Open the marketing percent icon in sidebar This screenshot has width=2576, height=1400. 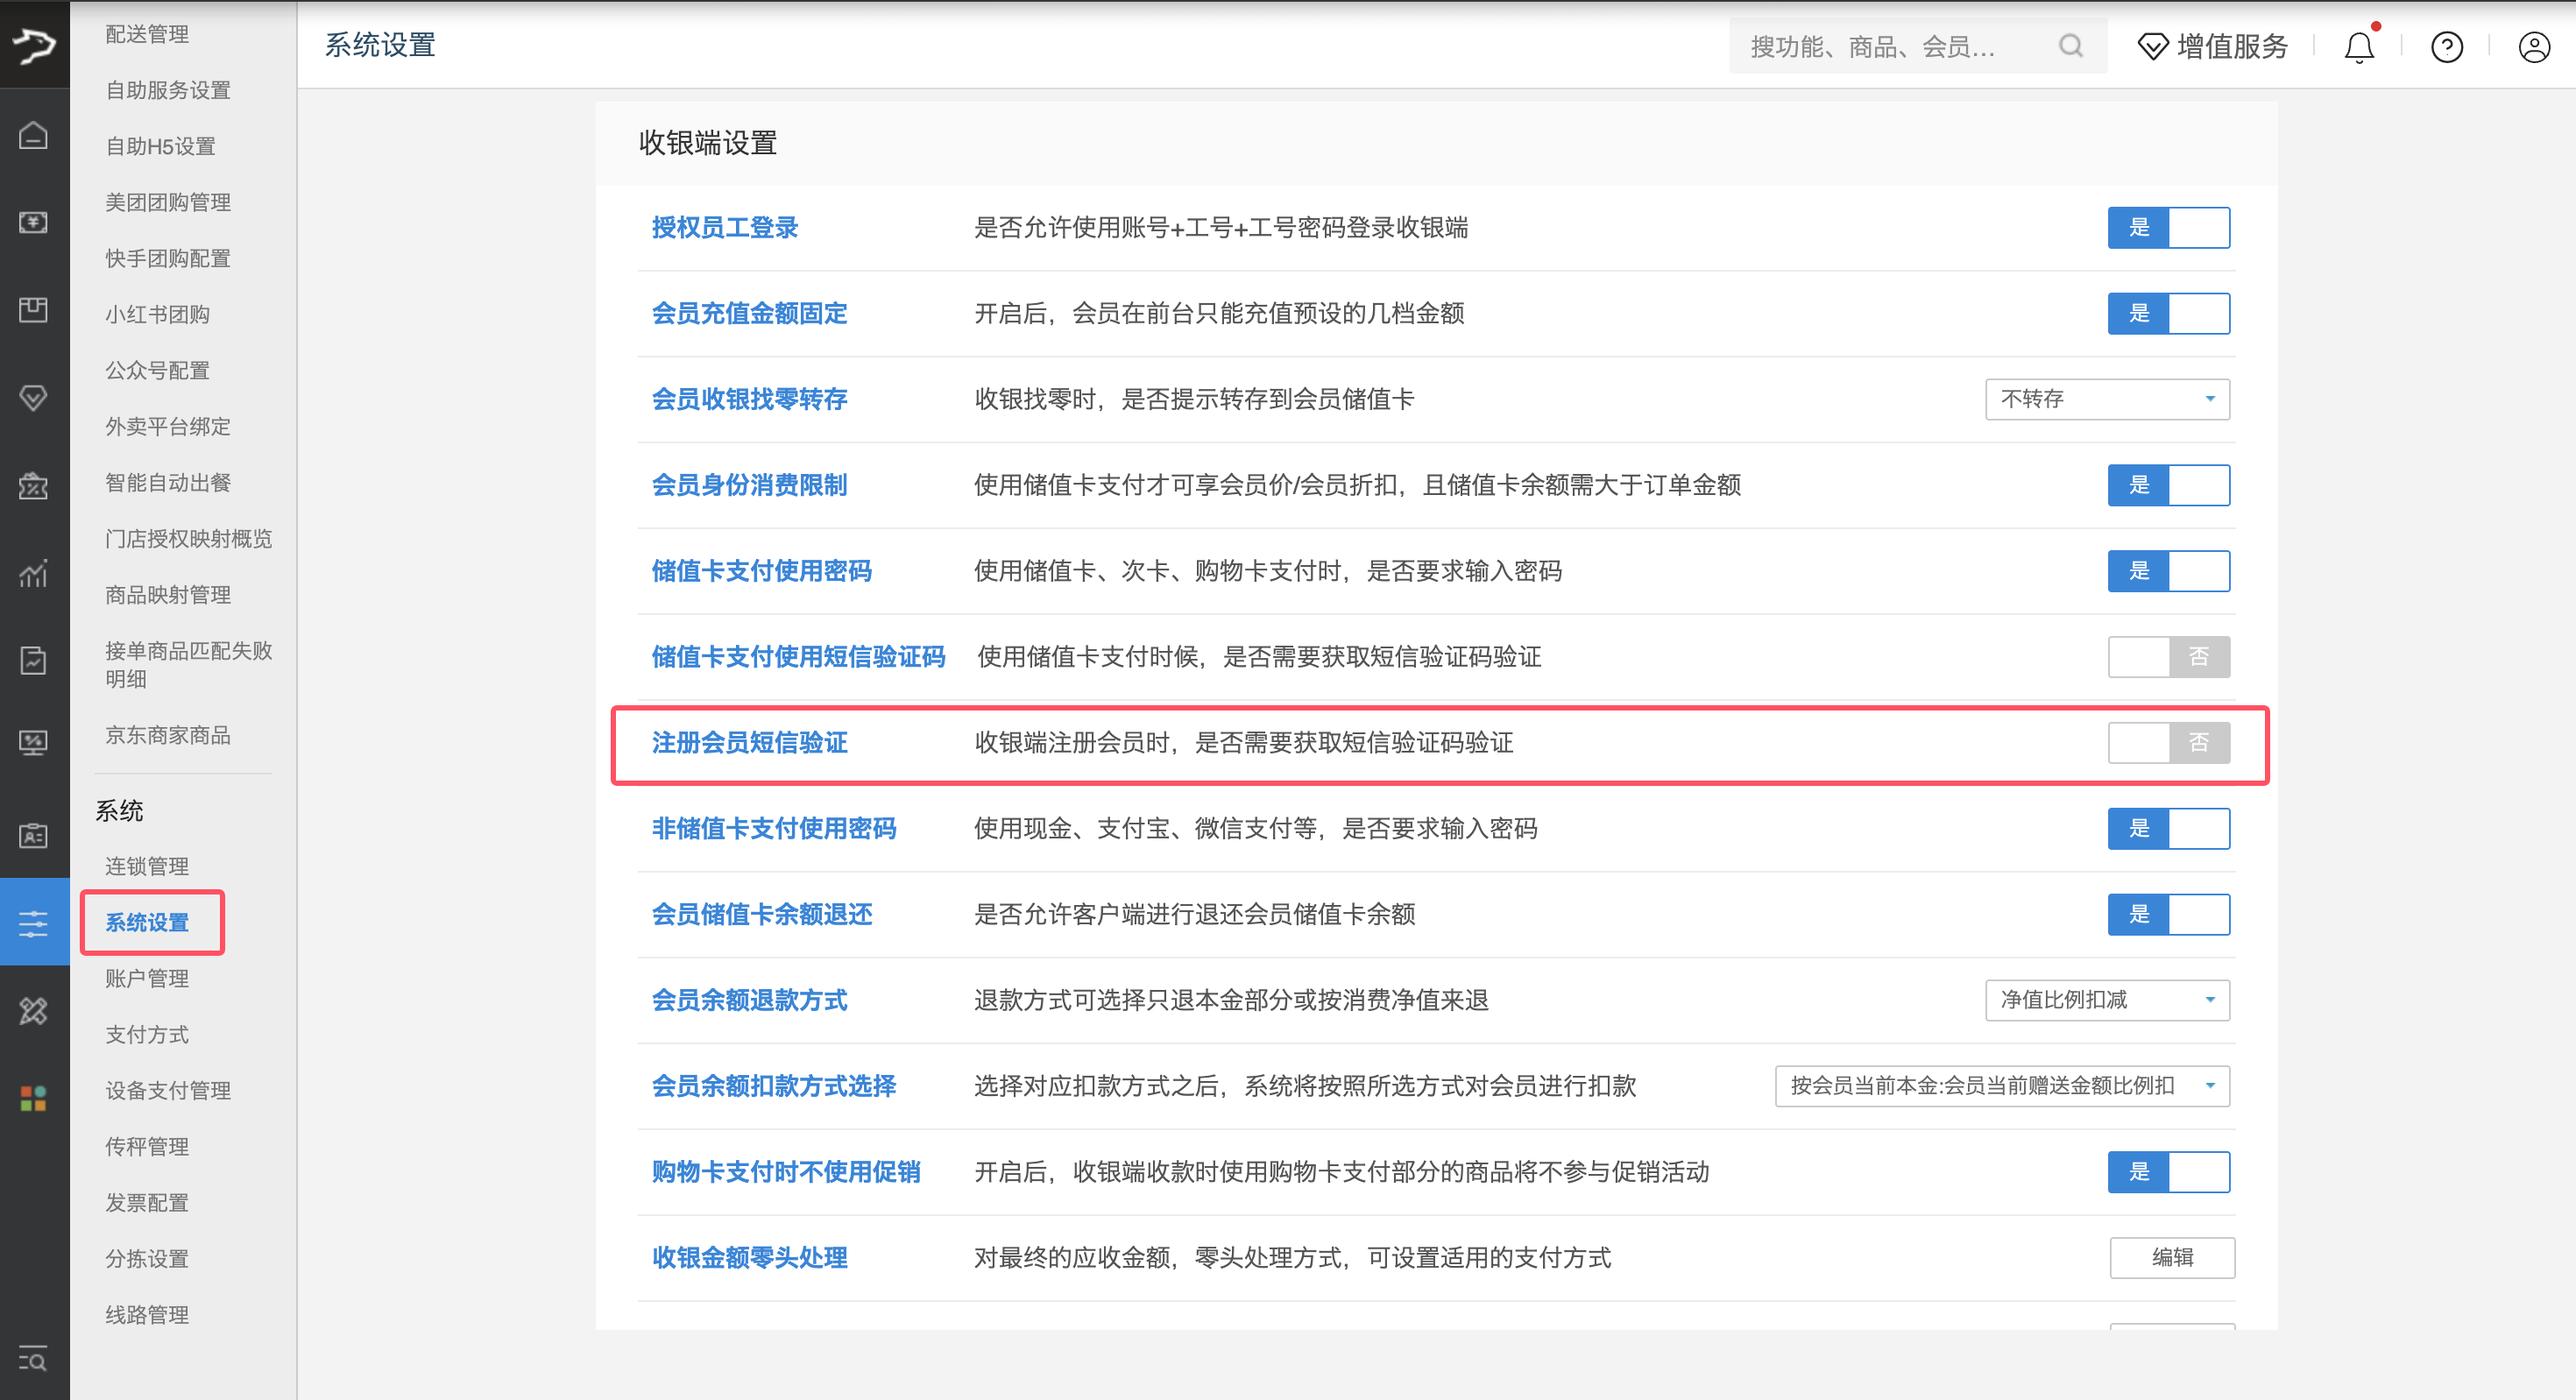coord(34,485)
